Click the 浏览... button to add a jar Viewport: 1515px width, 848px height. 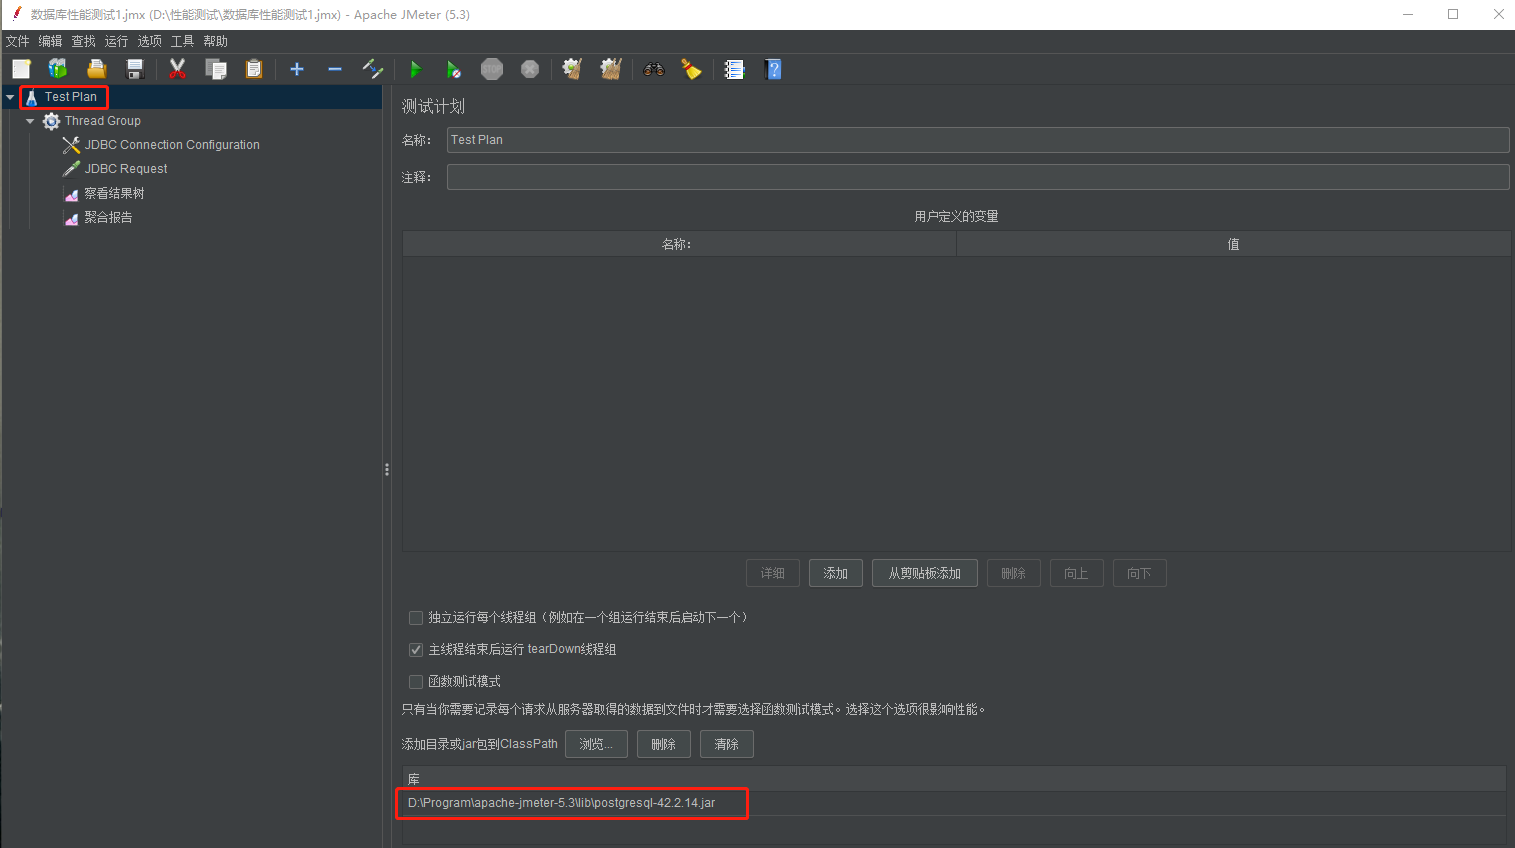596,744
